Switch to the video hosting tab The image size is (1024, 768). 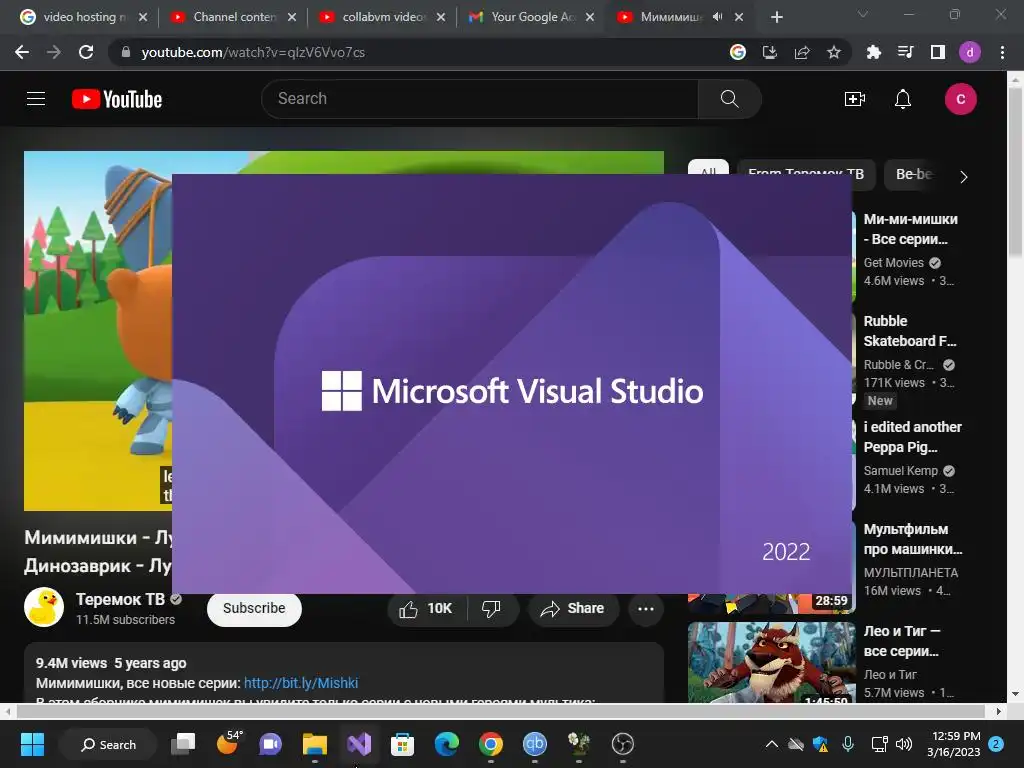[84, 17]
